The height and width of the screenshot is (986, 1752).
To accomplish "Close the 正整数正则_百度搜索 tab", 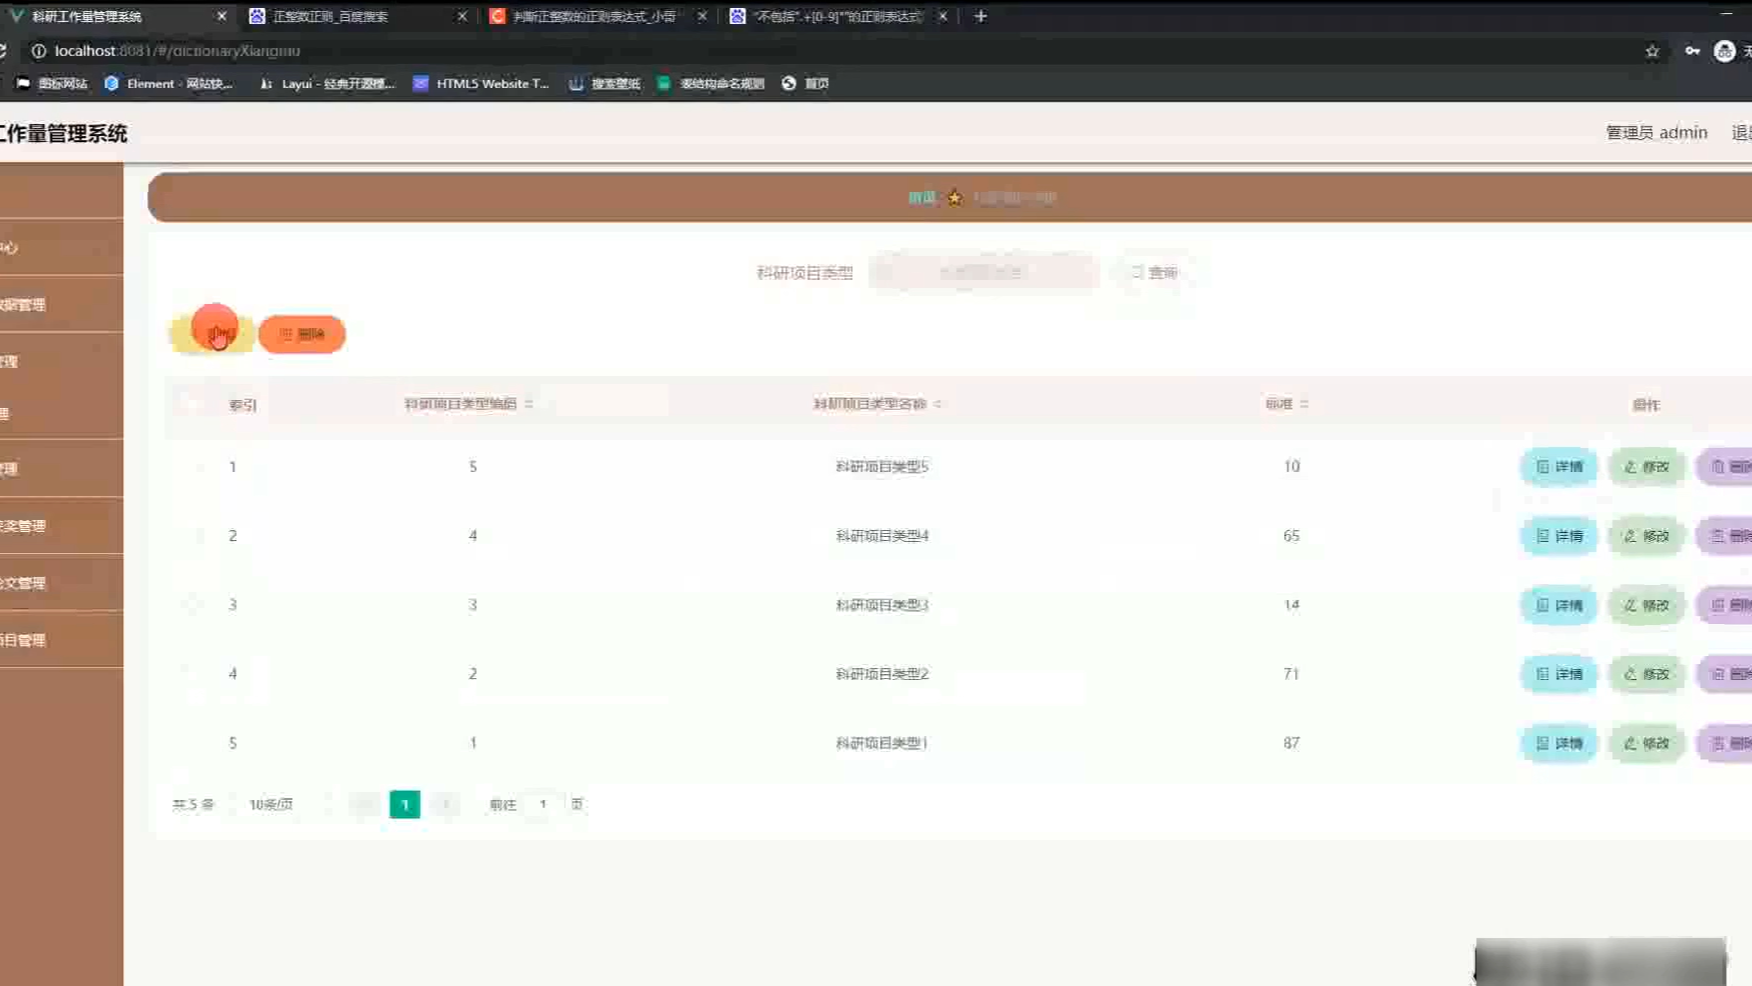I will (x=462, y=16).
